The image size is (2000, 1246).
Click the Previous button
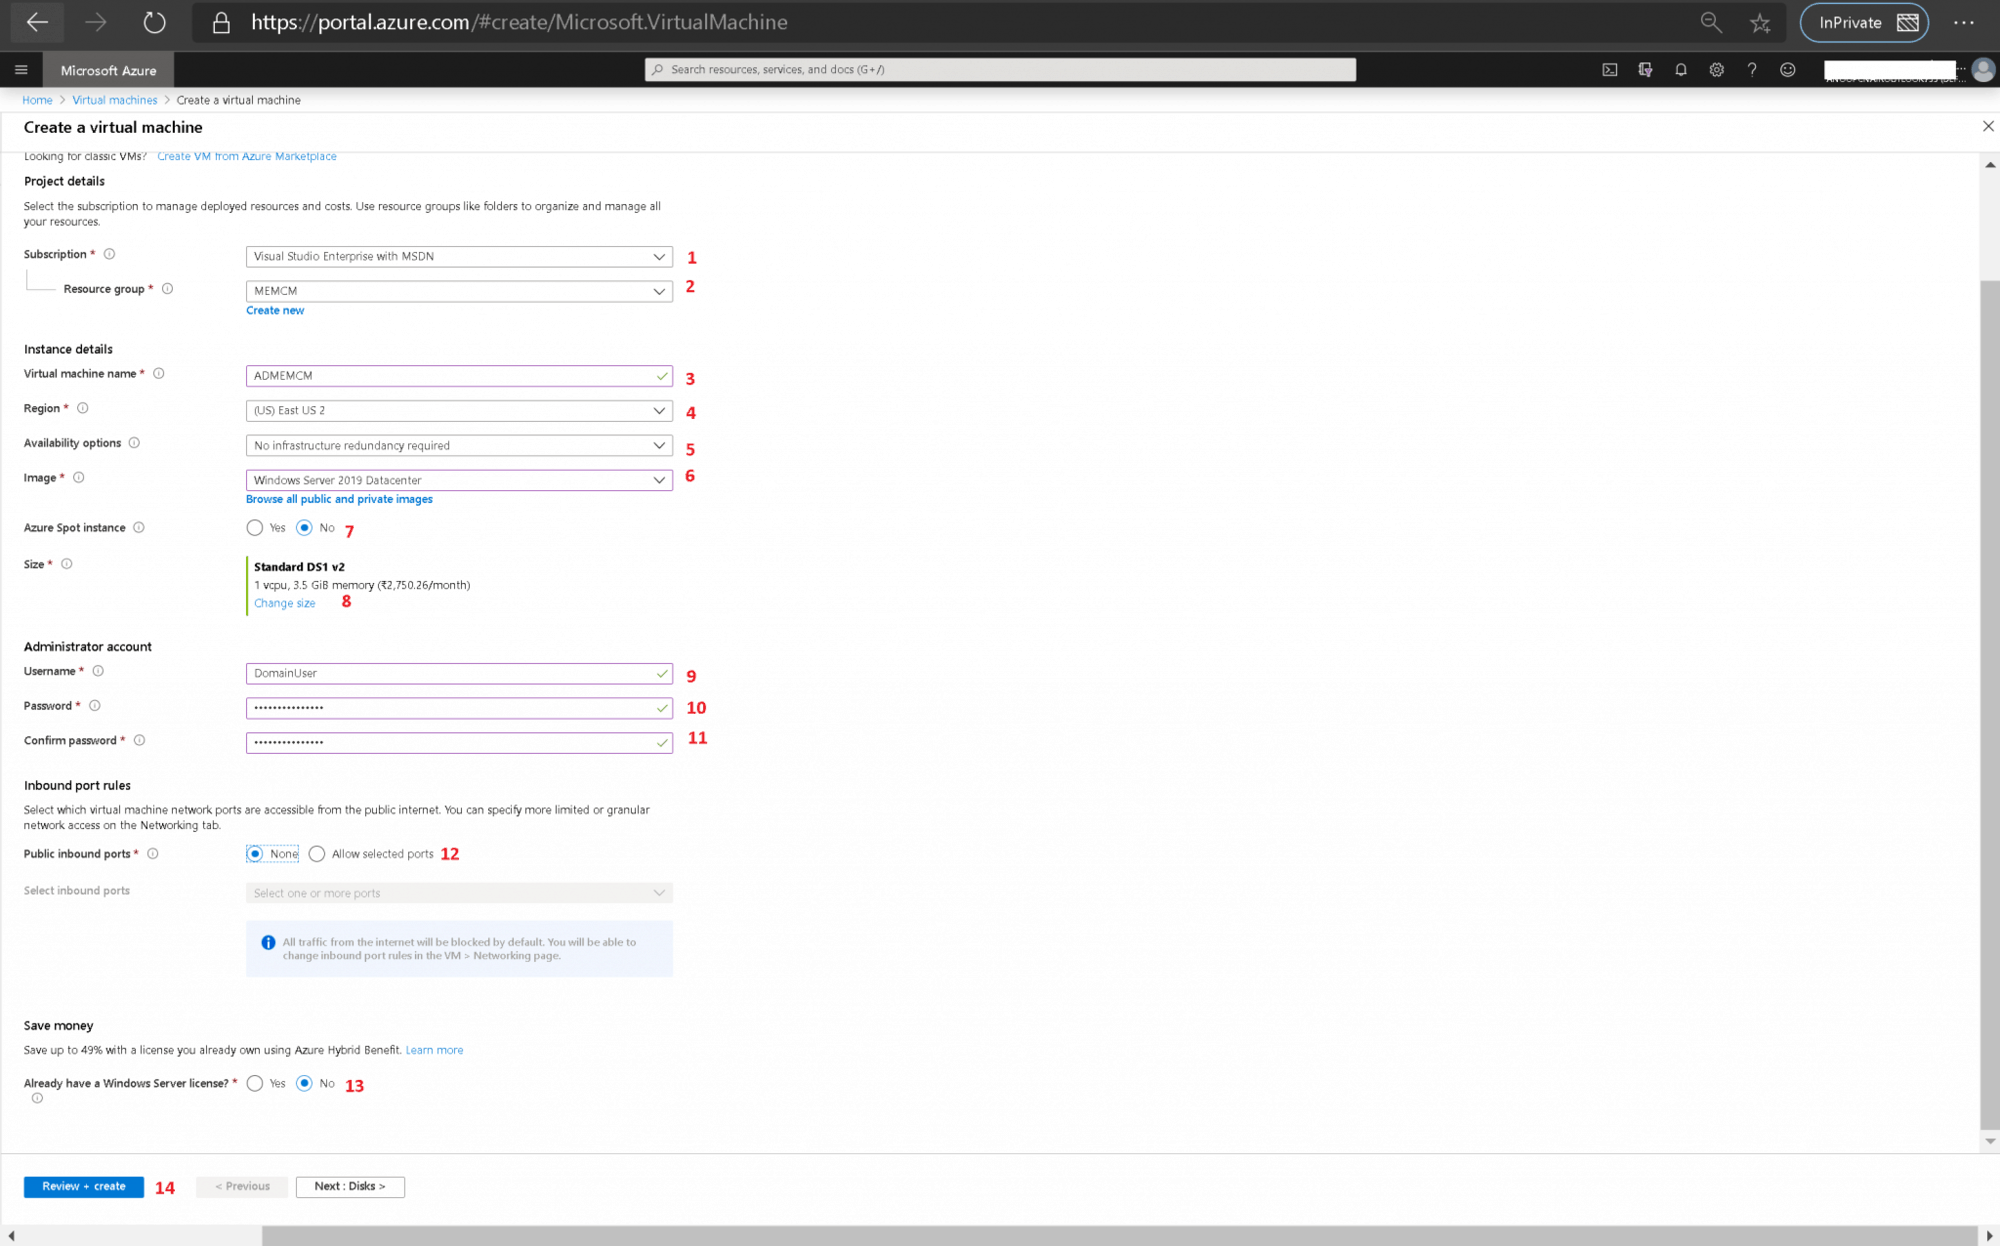(242, 1187)
